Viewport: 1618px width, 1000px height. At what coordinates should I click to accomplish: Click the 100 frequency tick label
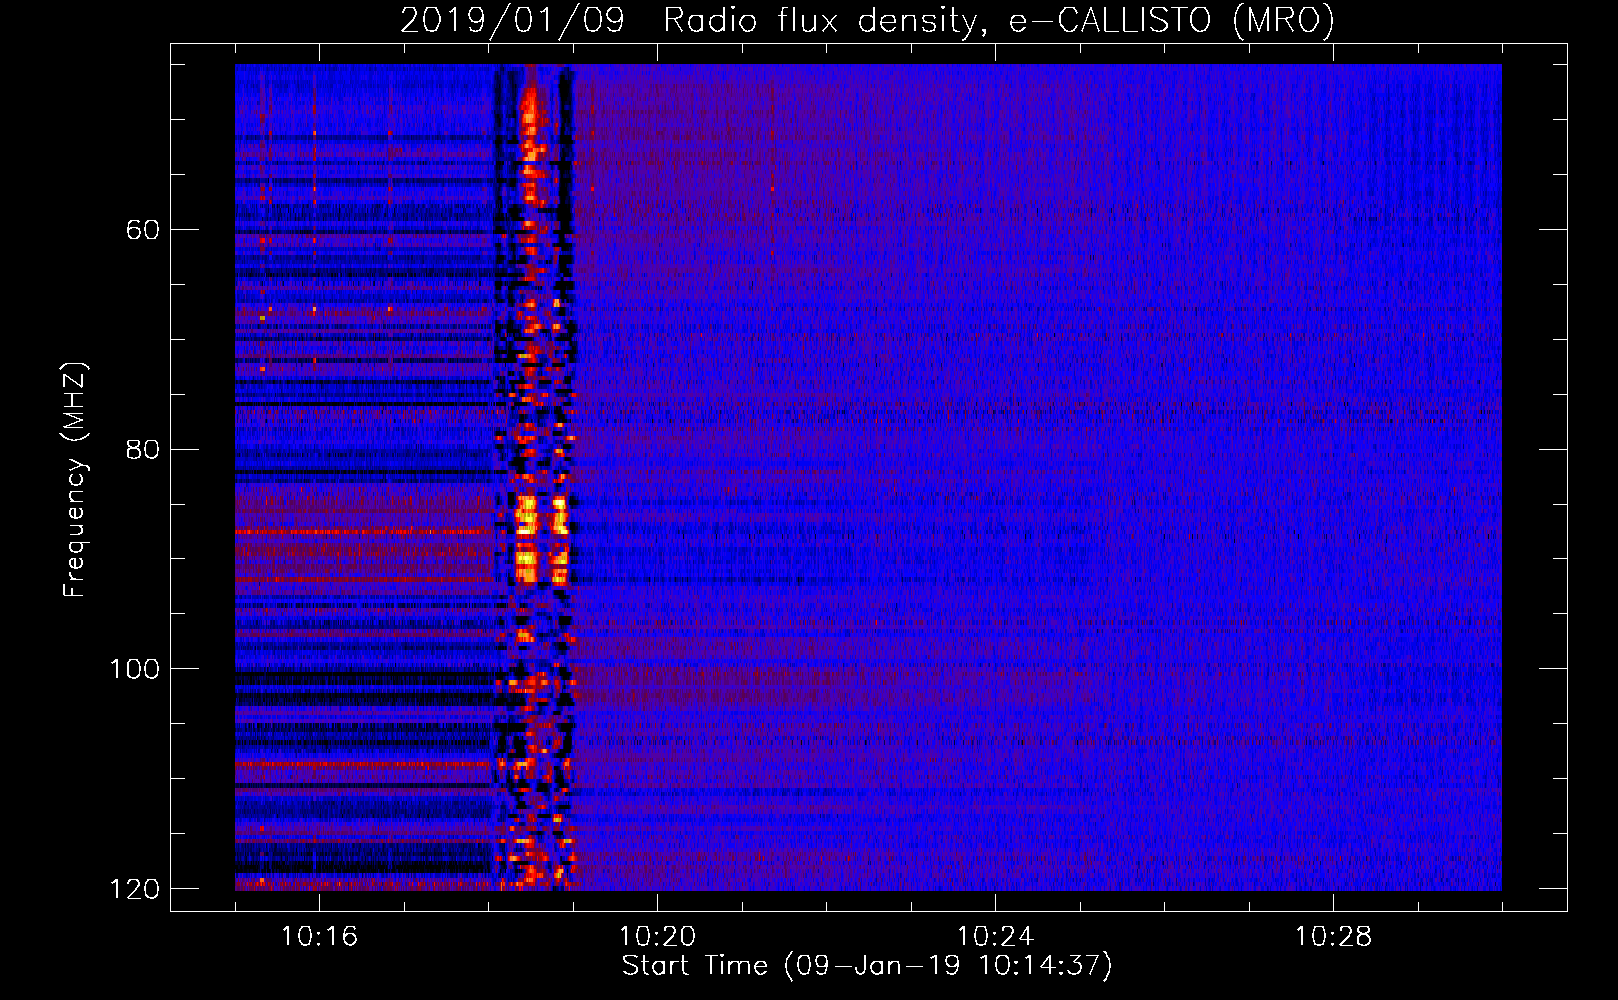pos(135,669)
